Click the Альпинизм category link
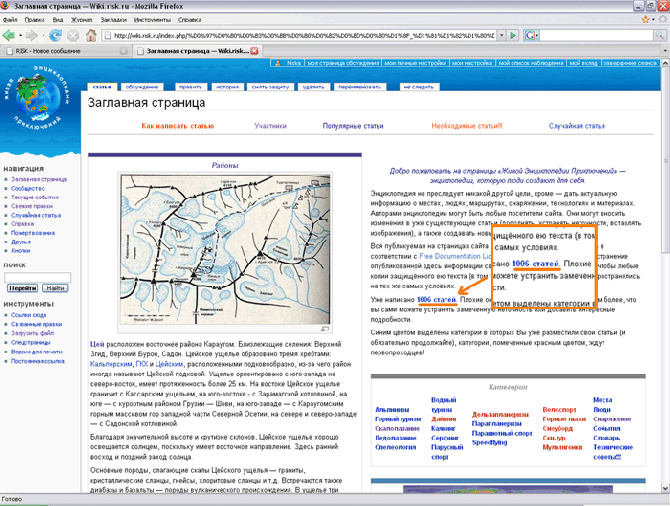670x506 pixels. [392, 410]
